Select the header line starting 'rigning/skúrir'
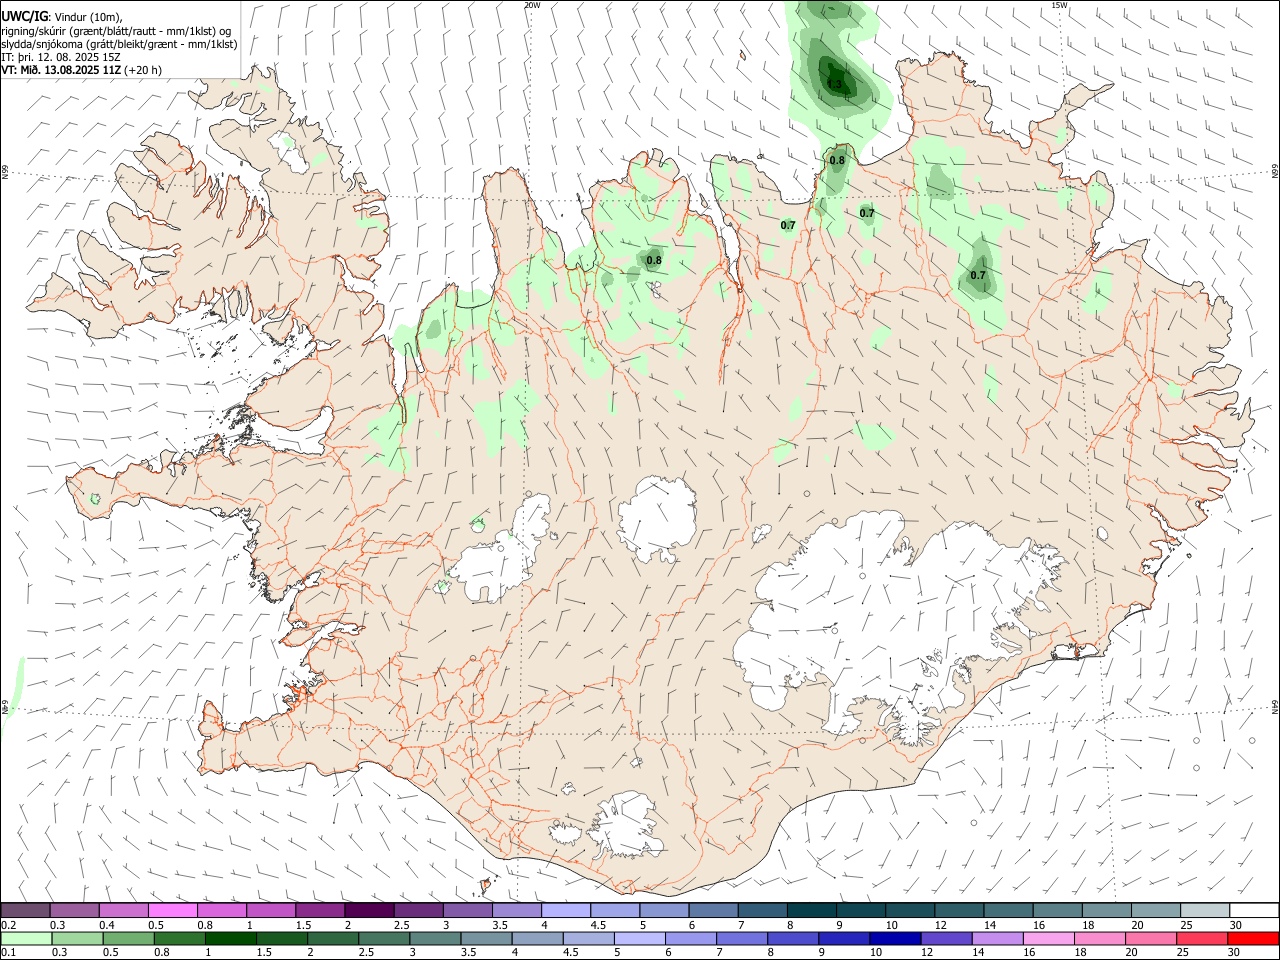Screen dimensions: 1280x960 tap(117, 31)
